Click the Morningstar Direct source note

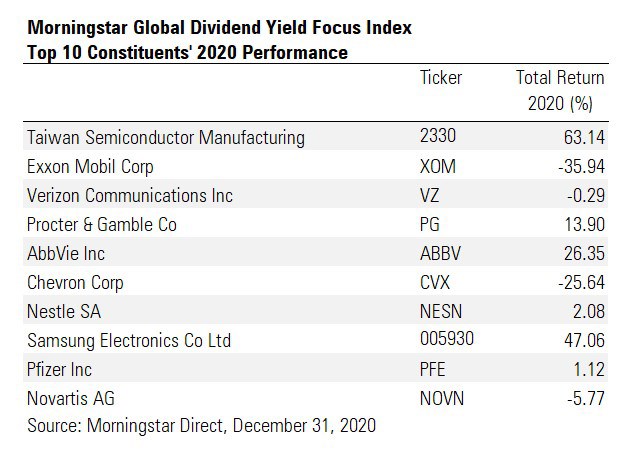[201, 426]
